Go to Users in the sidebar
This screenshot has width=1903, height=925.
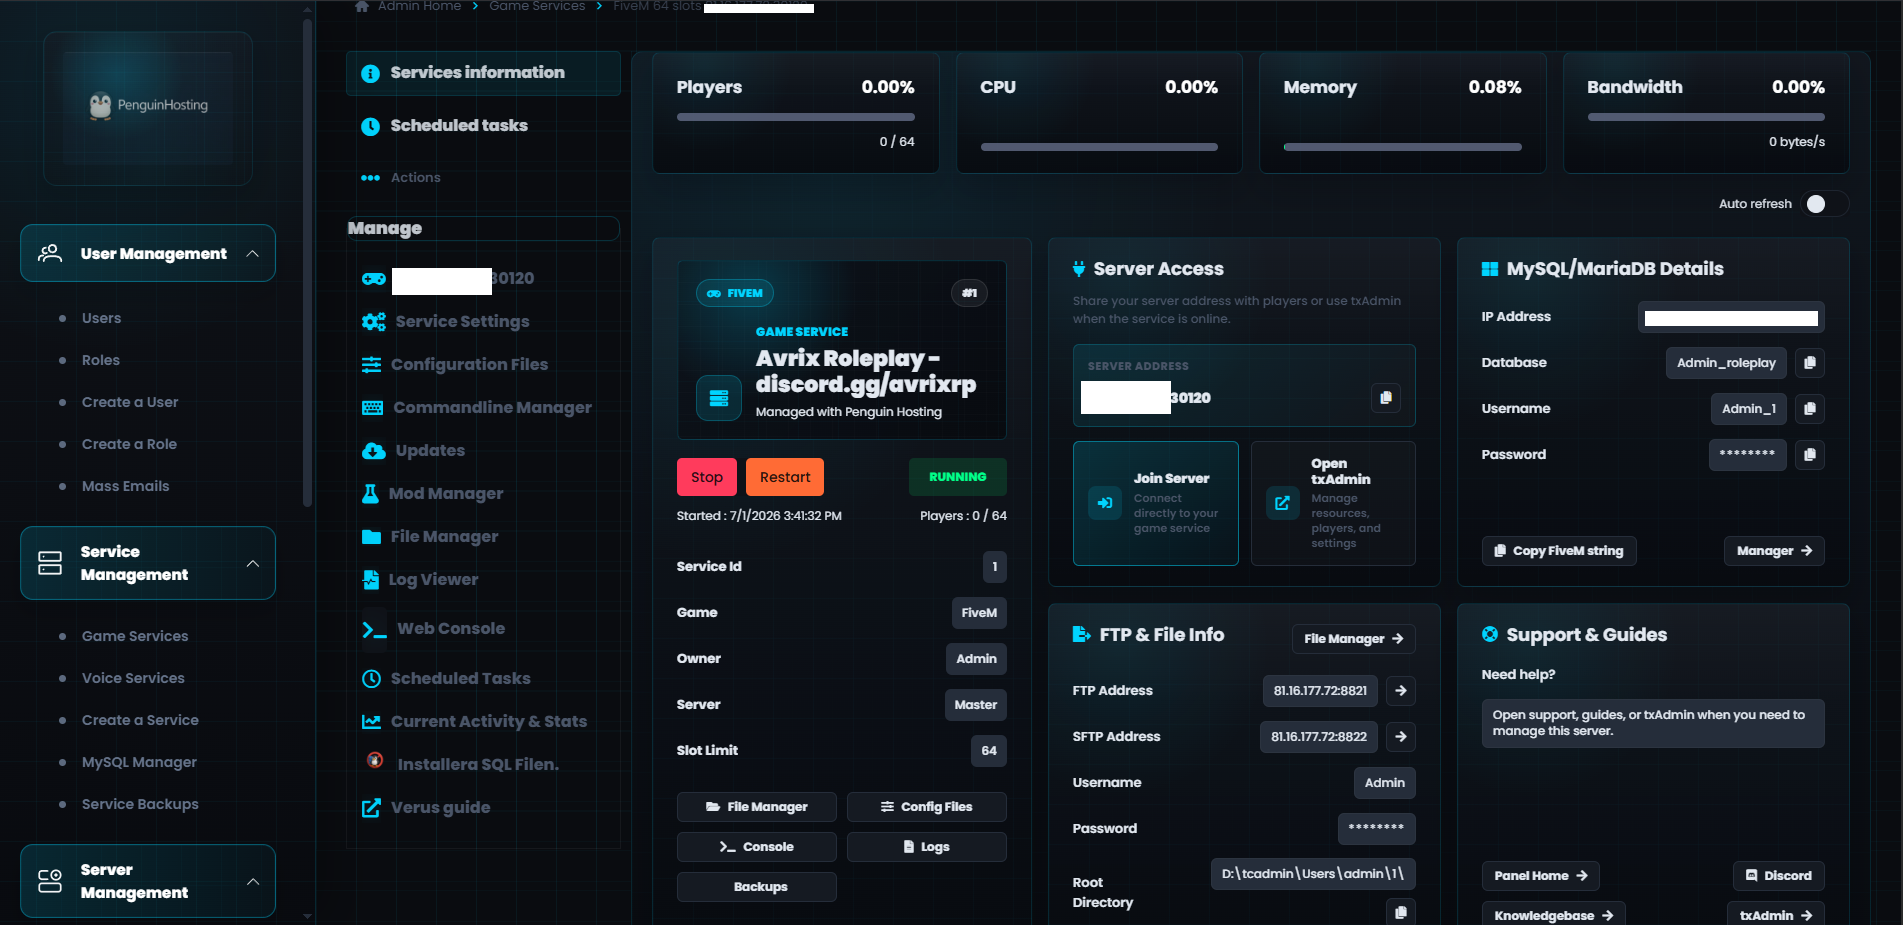click(101, 318)
